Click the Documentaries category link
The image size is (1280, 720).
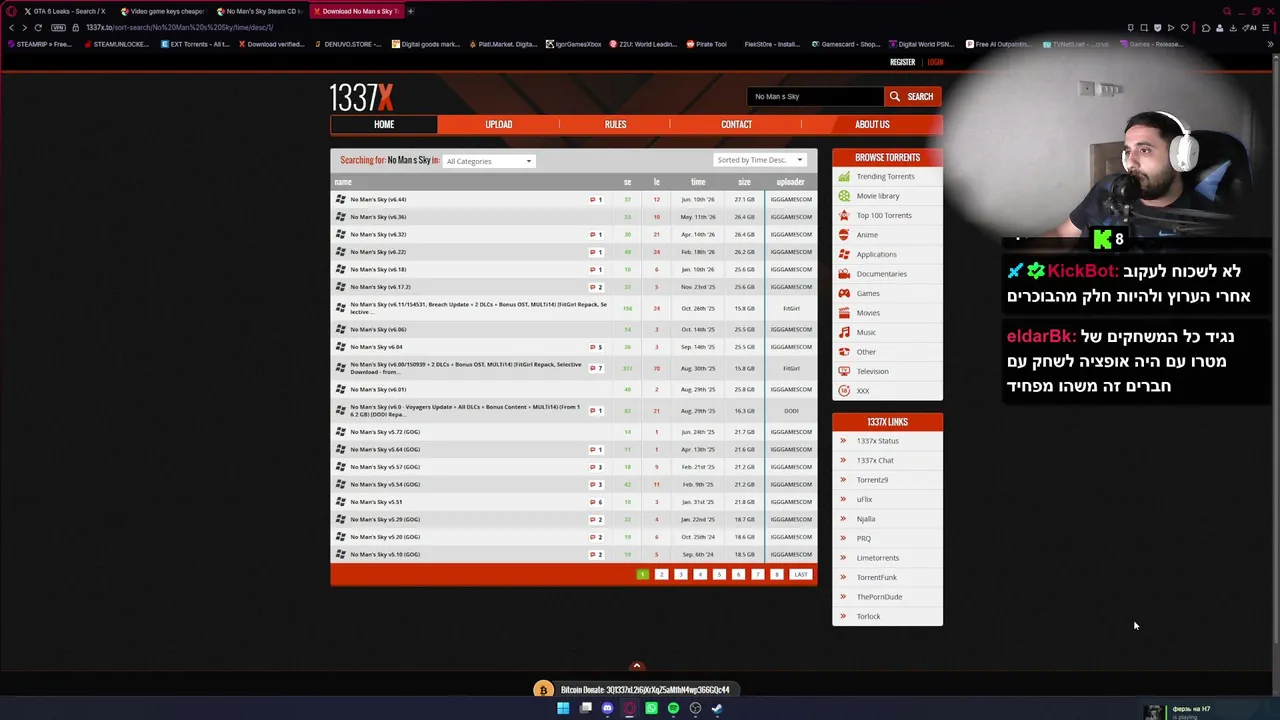pyautogui.click(x=881, y=274)
